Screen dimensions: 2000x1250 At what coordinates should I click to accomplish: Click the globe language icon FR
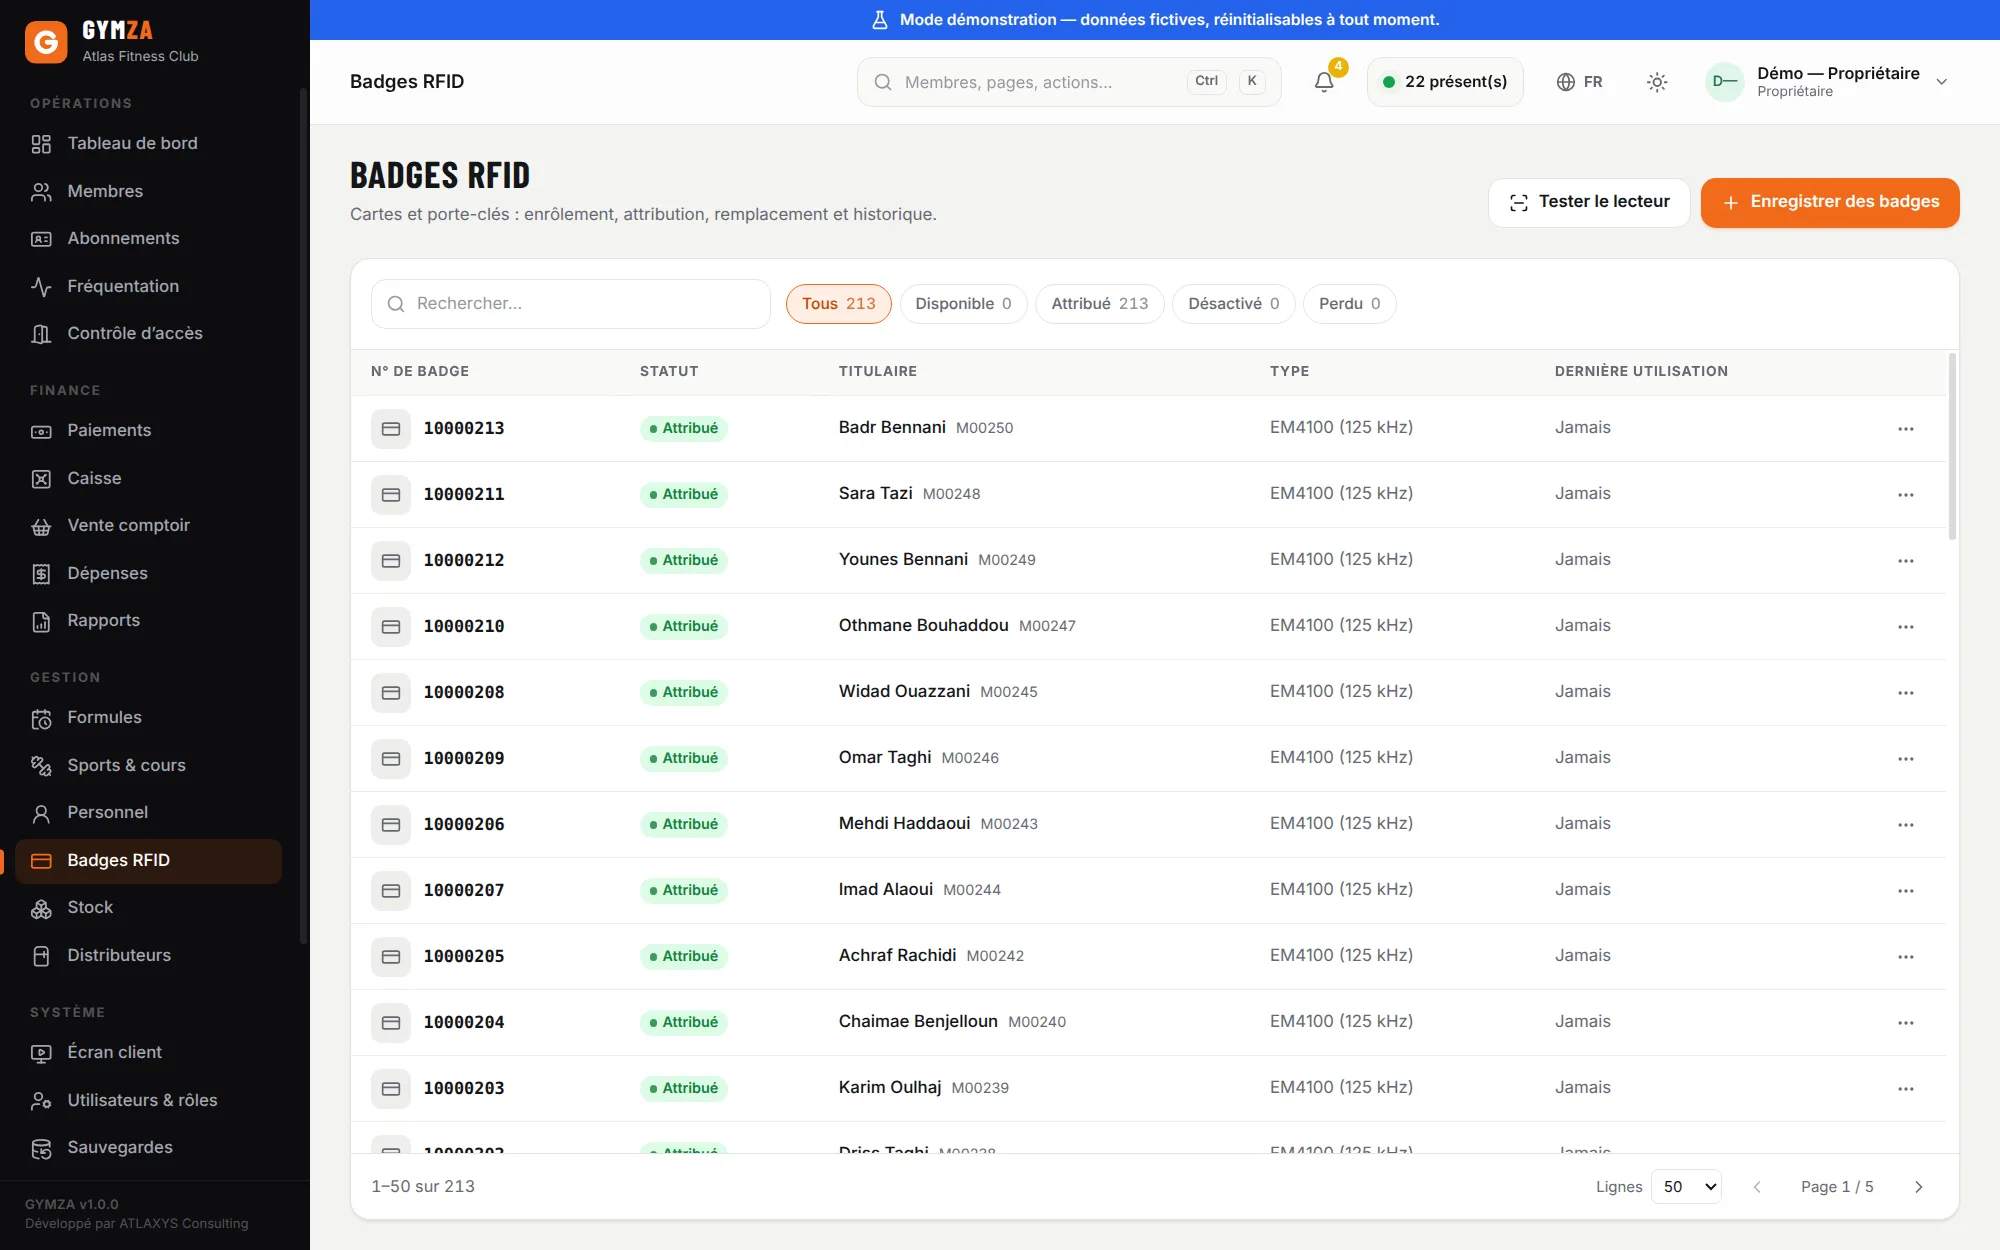pos(1580,82)
